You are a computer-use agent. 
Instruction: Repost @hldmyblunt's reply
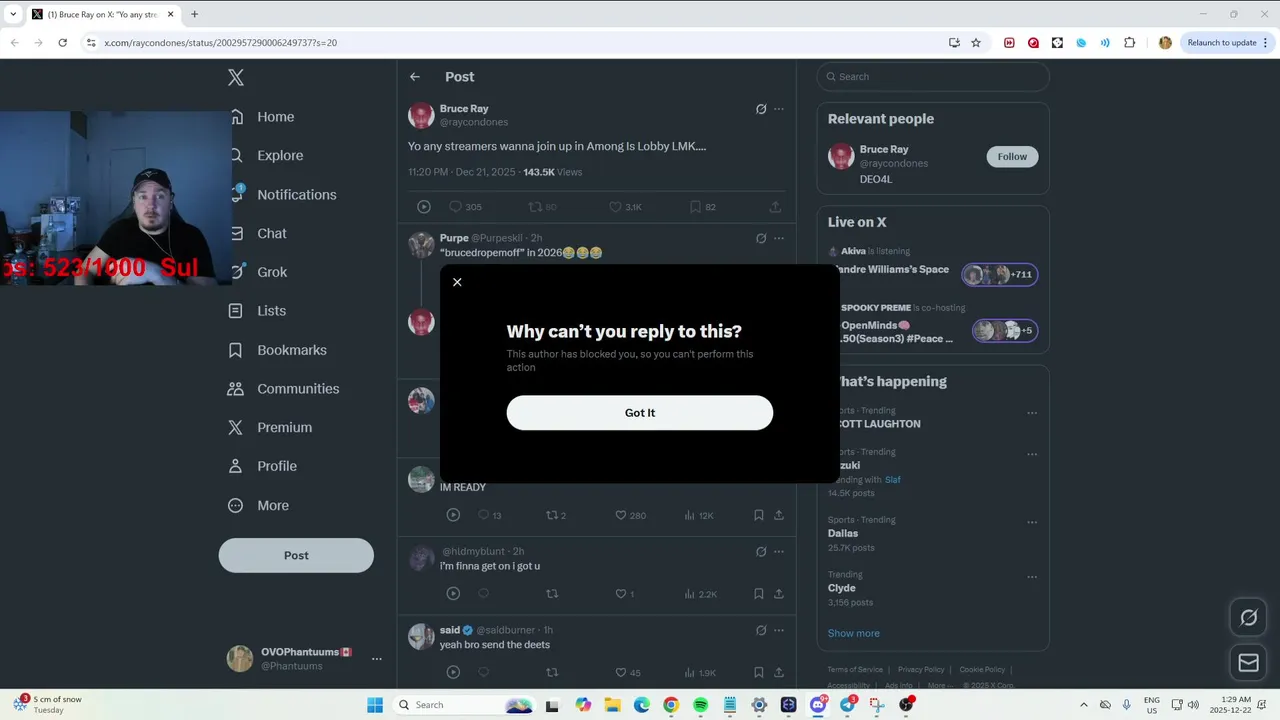[x=551, y=594]
